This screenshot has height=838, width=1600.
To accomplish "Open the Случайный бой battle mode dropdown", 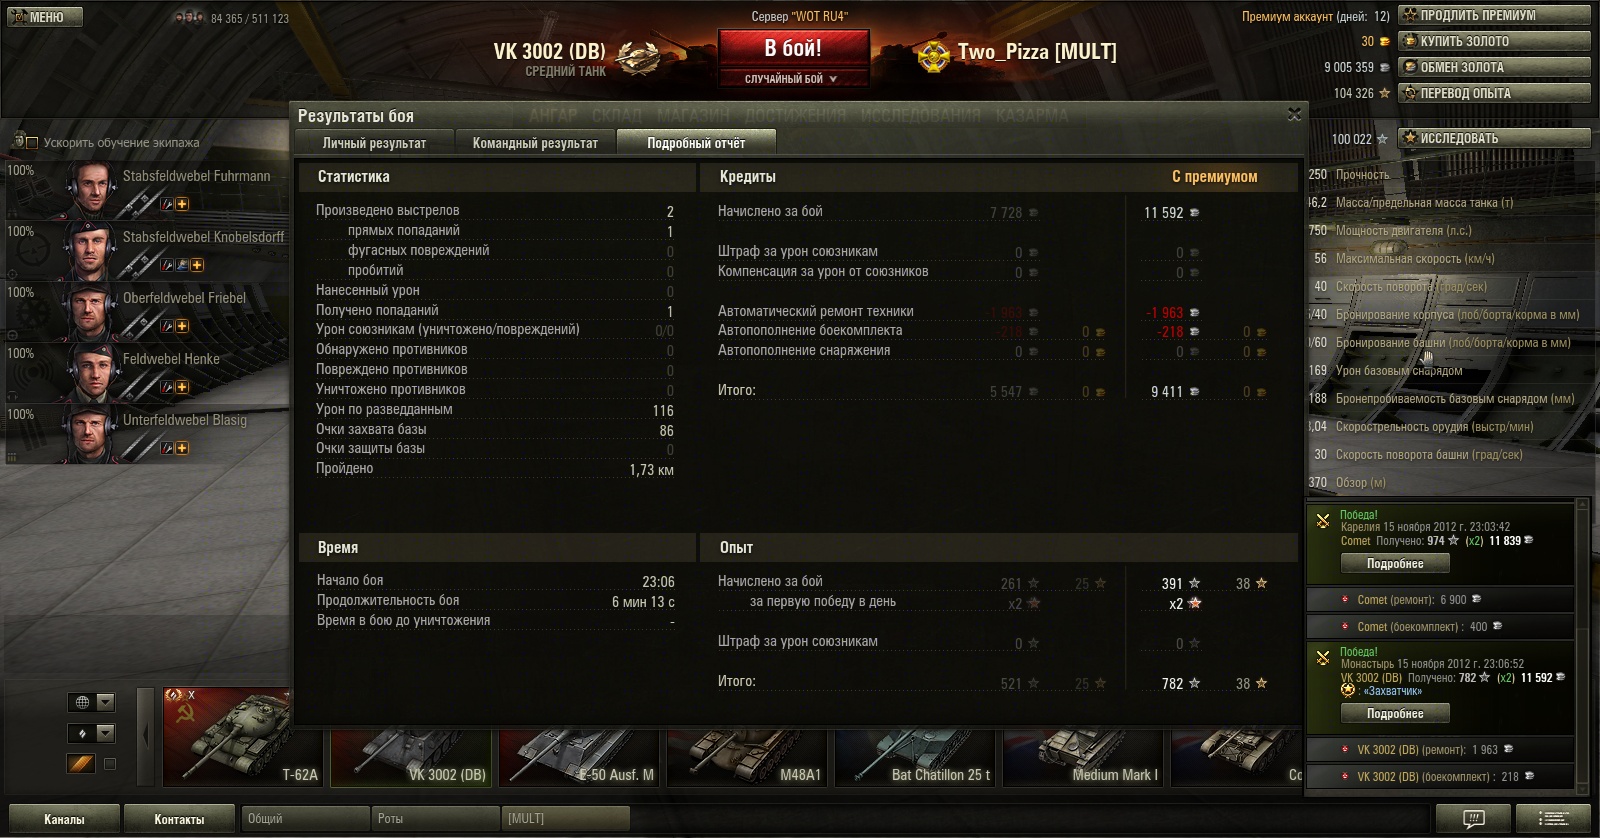I will click(792, 78).
